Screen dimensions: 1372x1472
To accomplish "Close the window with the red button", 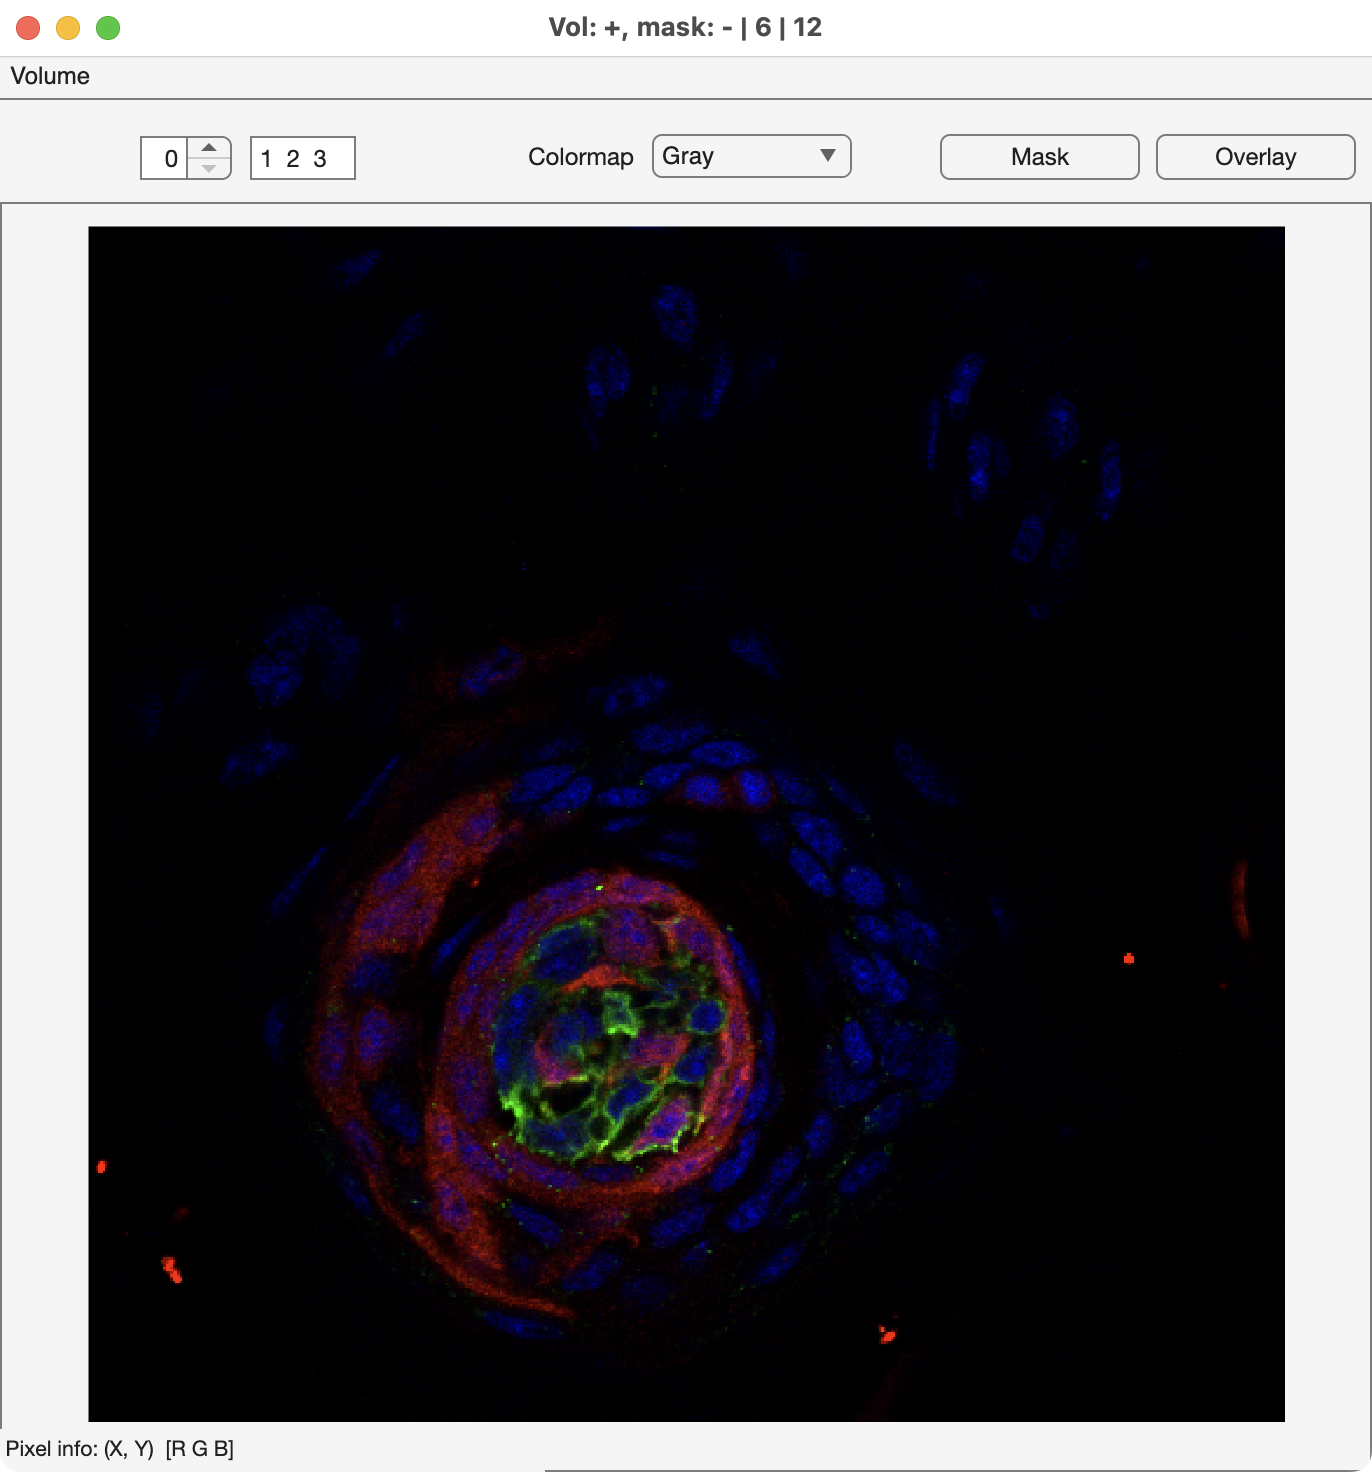I will (28, 28).
